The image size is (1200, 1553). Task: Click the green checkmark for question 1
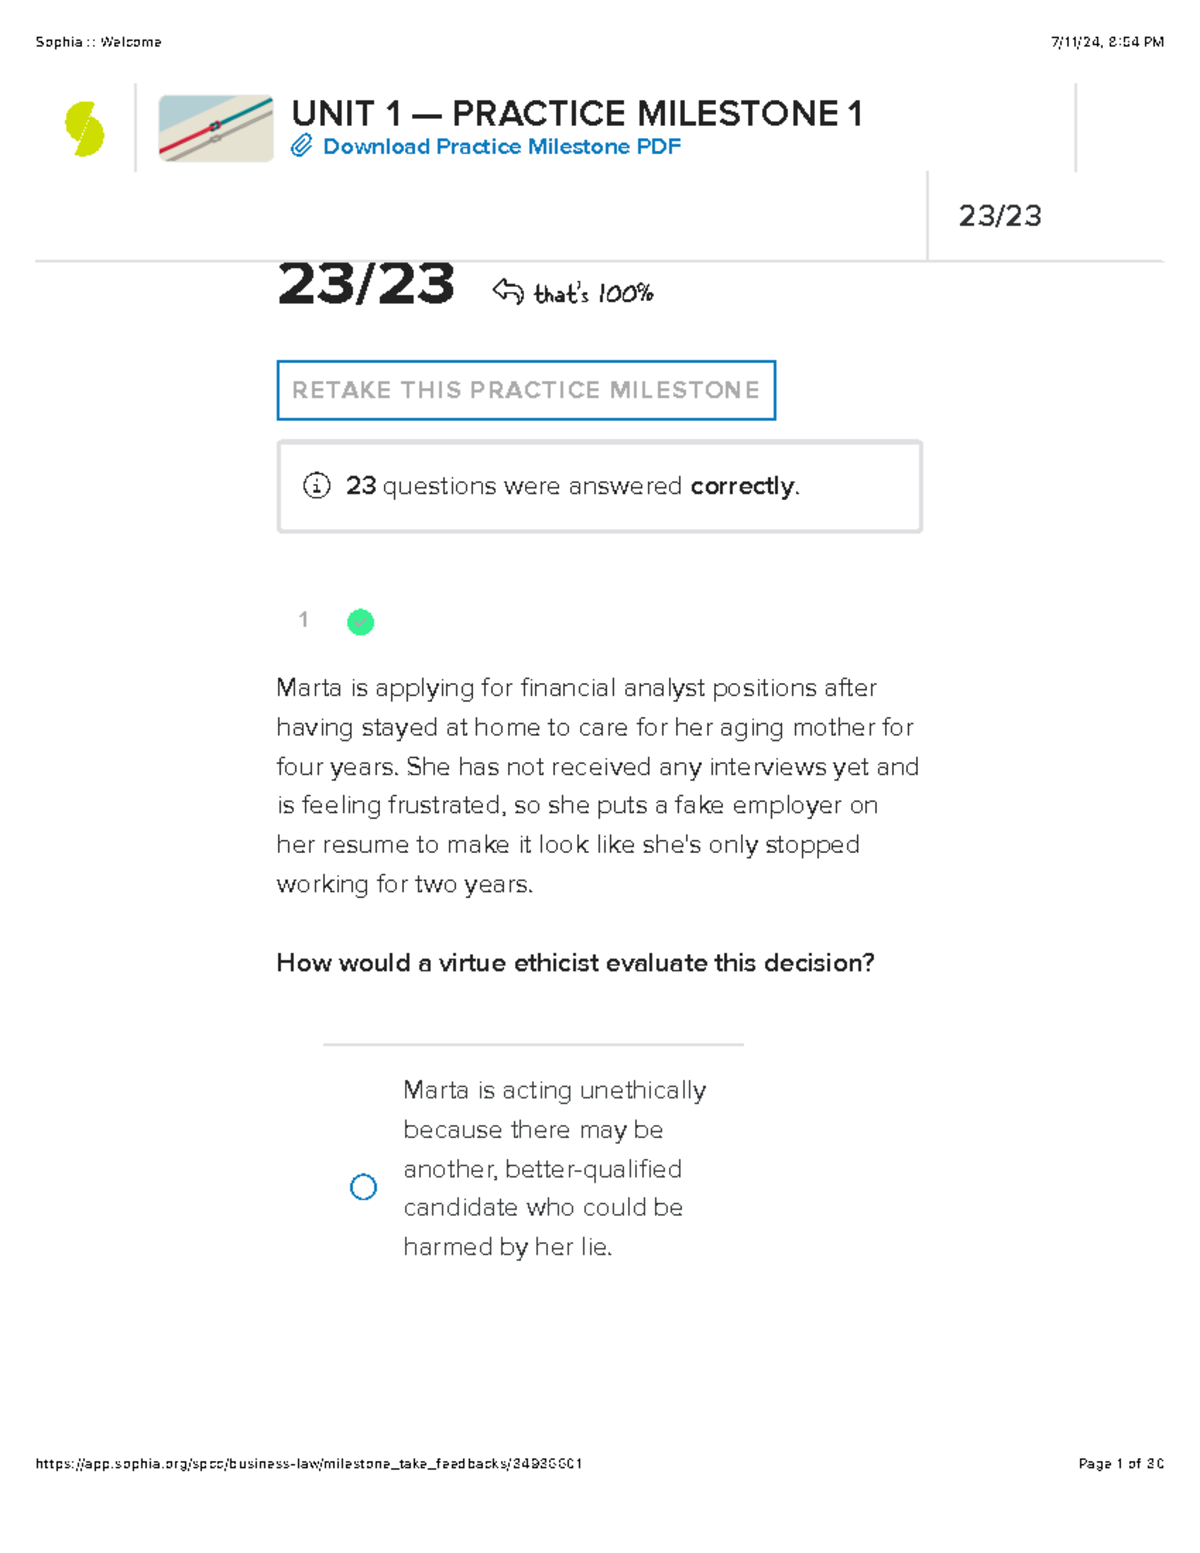point(360,622)
